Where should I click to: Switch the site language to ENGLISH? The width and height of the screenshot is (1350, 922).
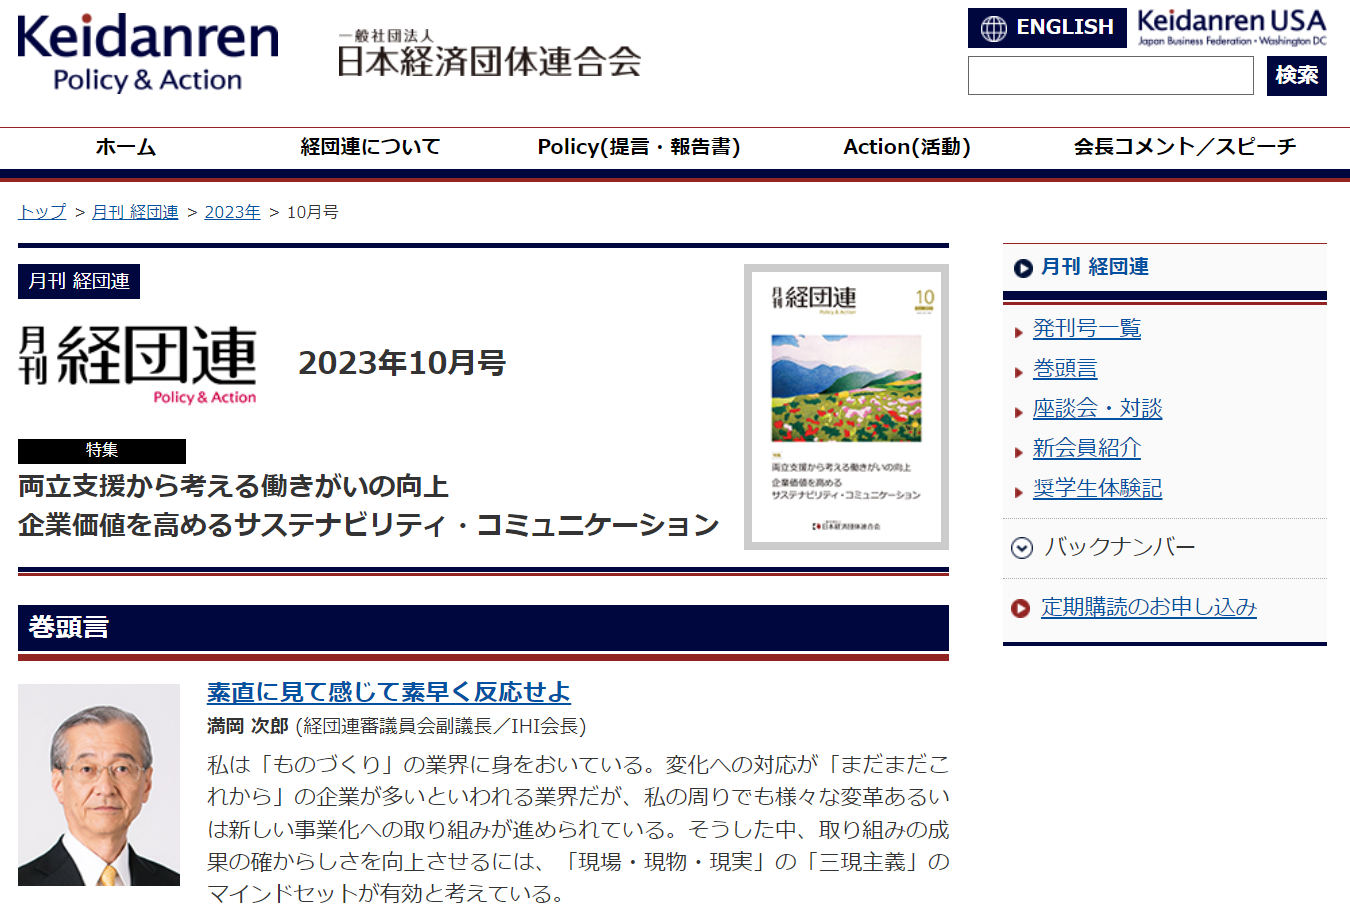point(1047,28)
